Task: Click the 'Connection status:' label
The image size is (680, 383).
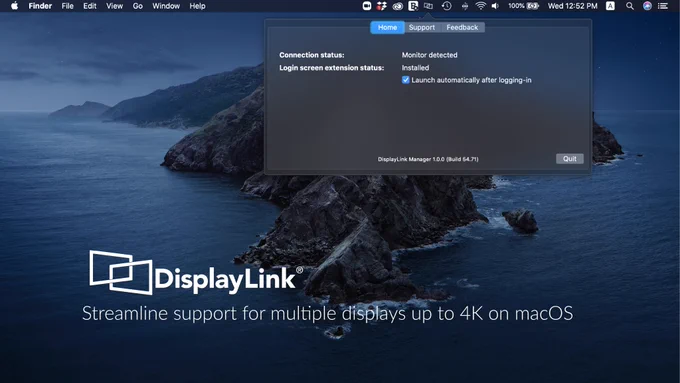Action: click(x=312, y=55)
